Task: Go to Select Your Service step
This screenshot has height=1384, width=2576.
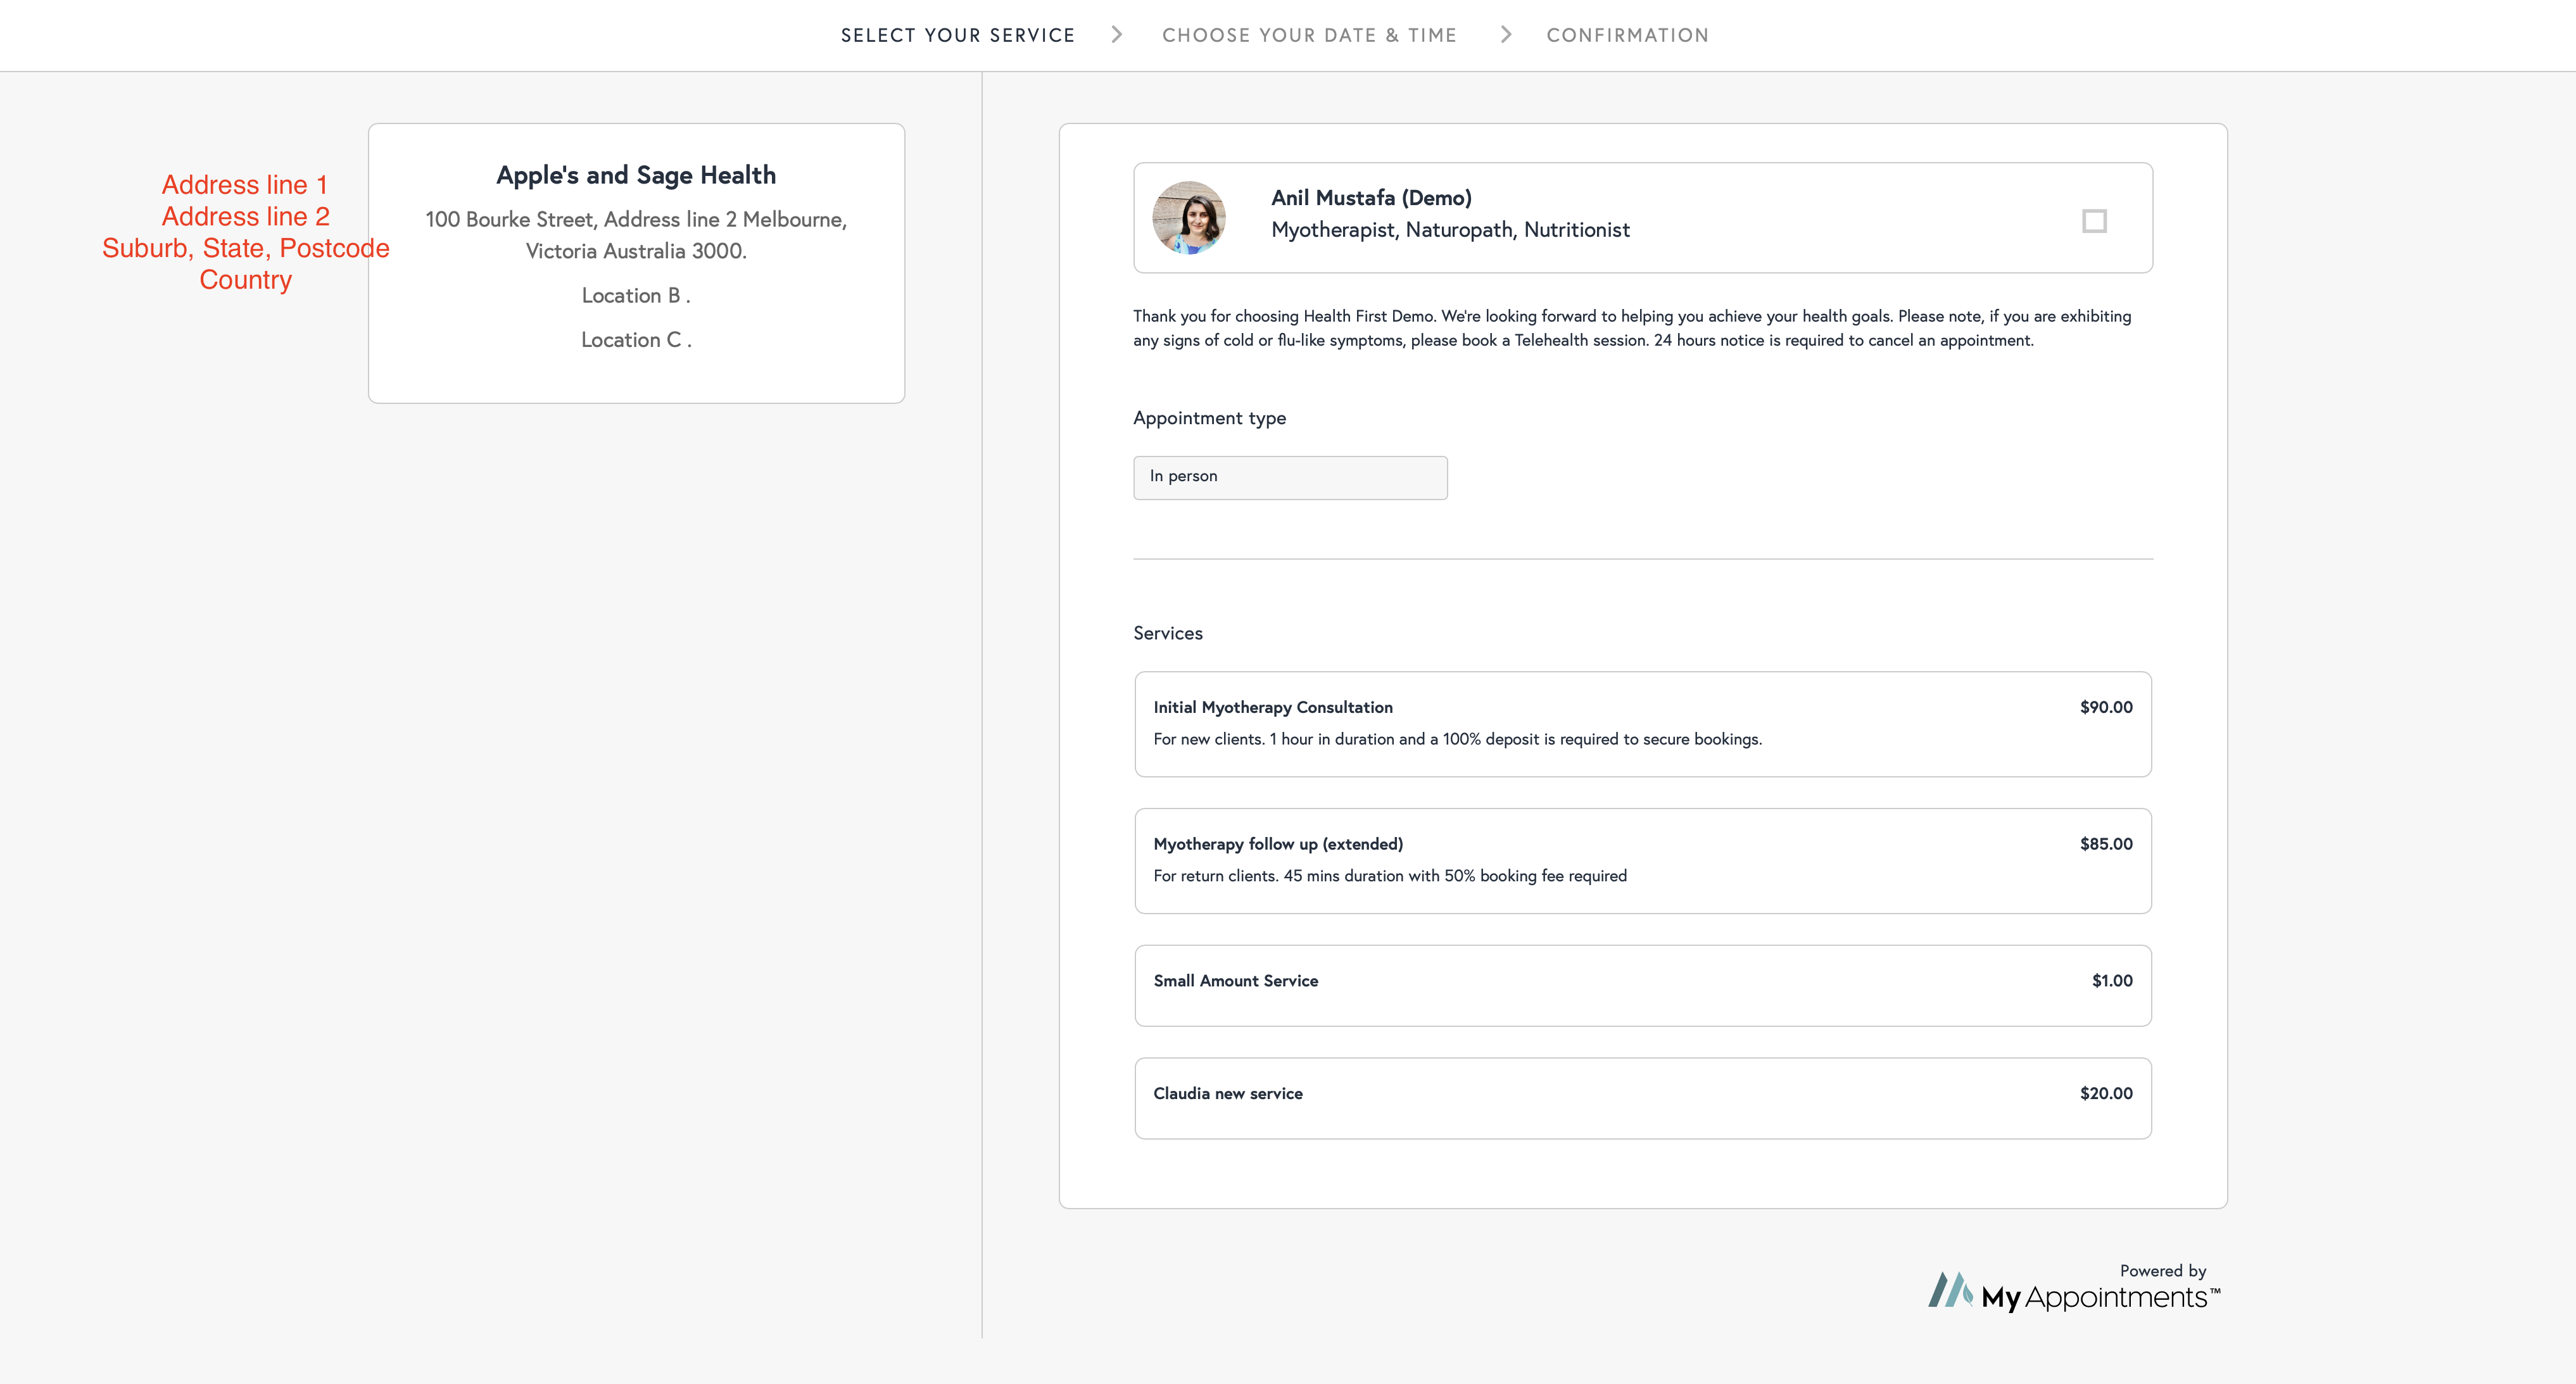Action: [x=957, y=35]
